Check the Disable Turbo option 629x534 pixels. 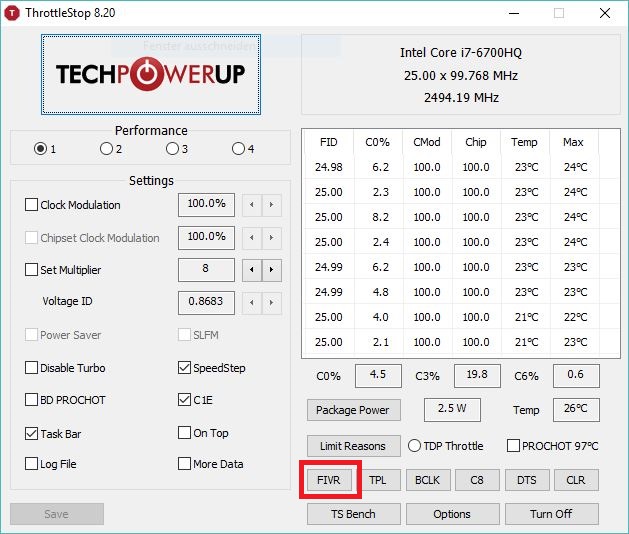pos(32,368)
